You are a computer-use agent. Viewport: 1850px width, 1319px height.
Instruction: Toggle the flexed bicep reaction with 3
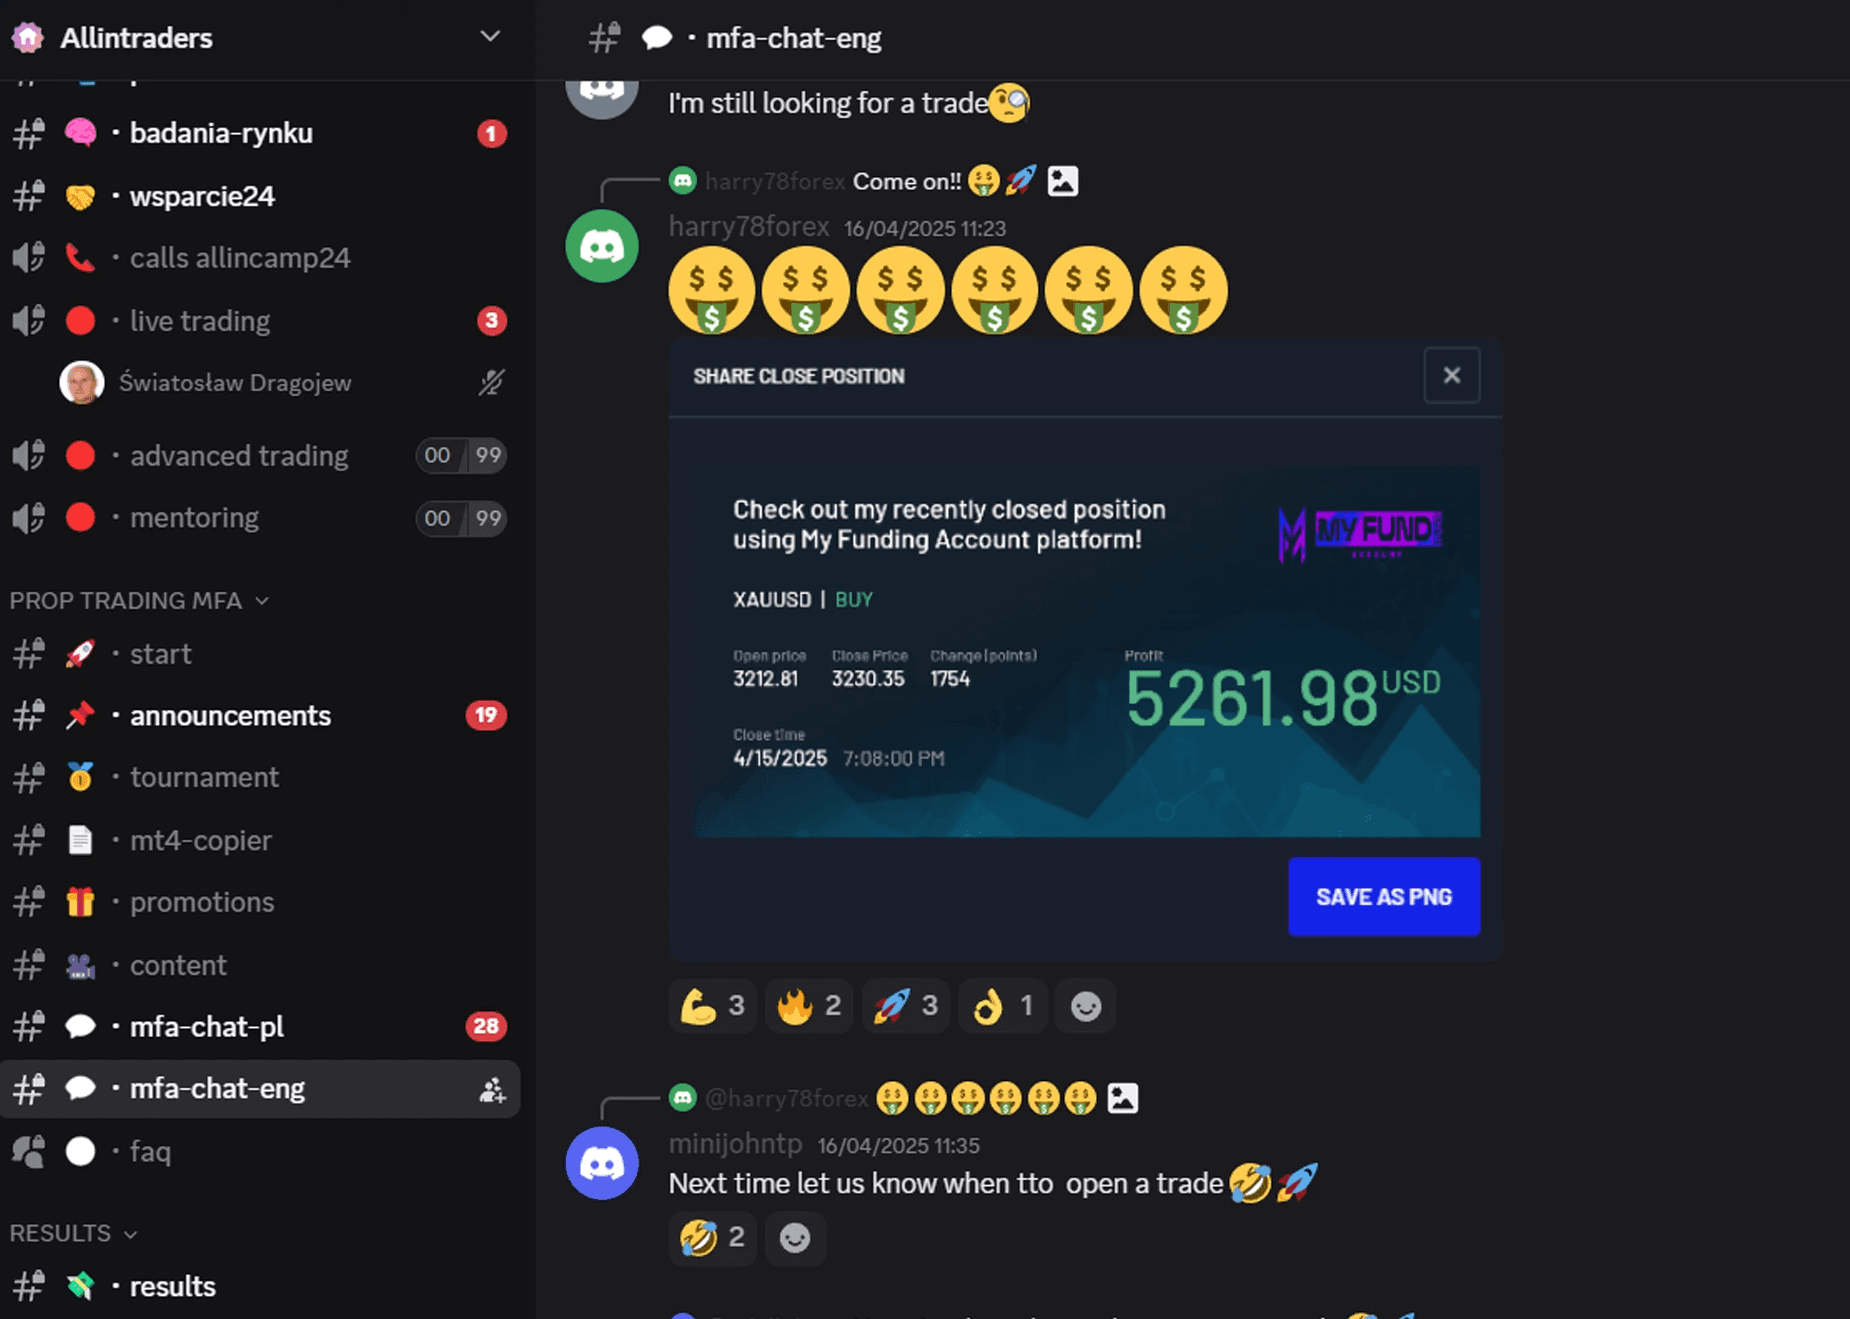pos(712,1006)
